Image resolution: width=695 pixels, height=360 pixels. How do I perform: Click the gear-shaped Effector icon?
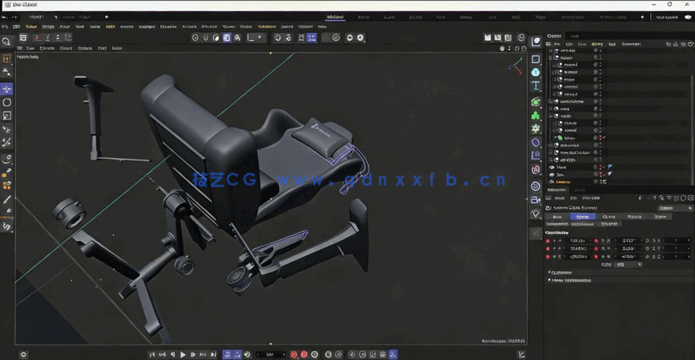(536, 129)
